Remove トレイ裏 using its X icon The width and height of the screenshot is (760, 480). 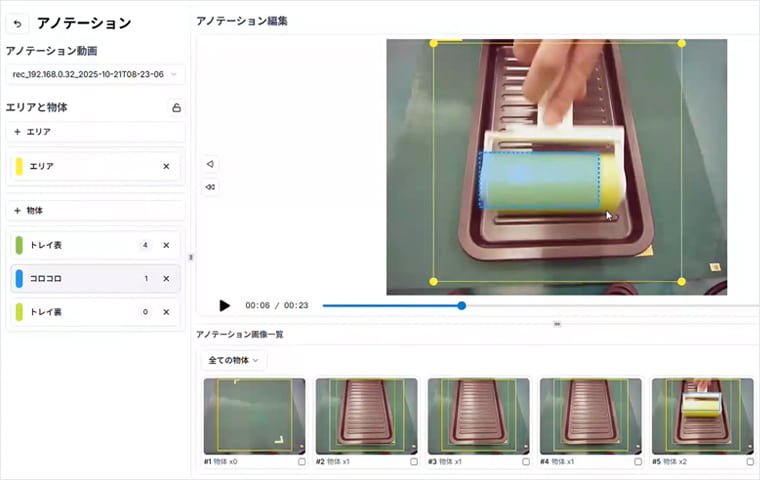click(x=166, y=312)
